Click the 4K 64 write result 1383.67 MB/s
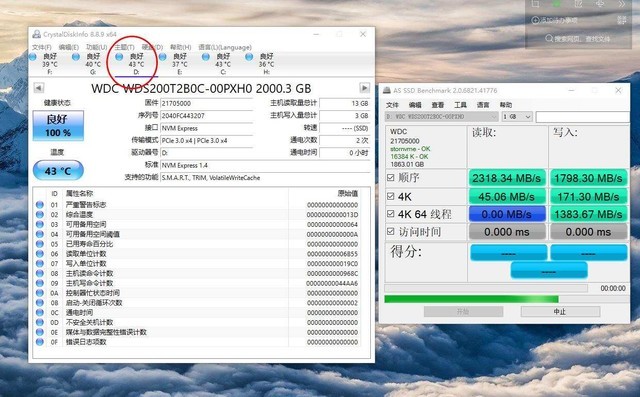This screenshot has height=397, width=640. point(588,214)
